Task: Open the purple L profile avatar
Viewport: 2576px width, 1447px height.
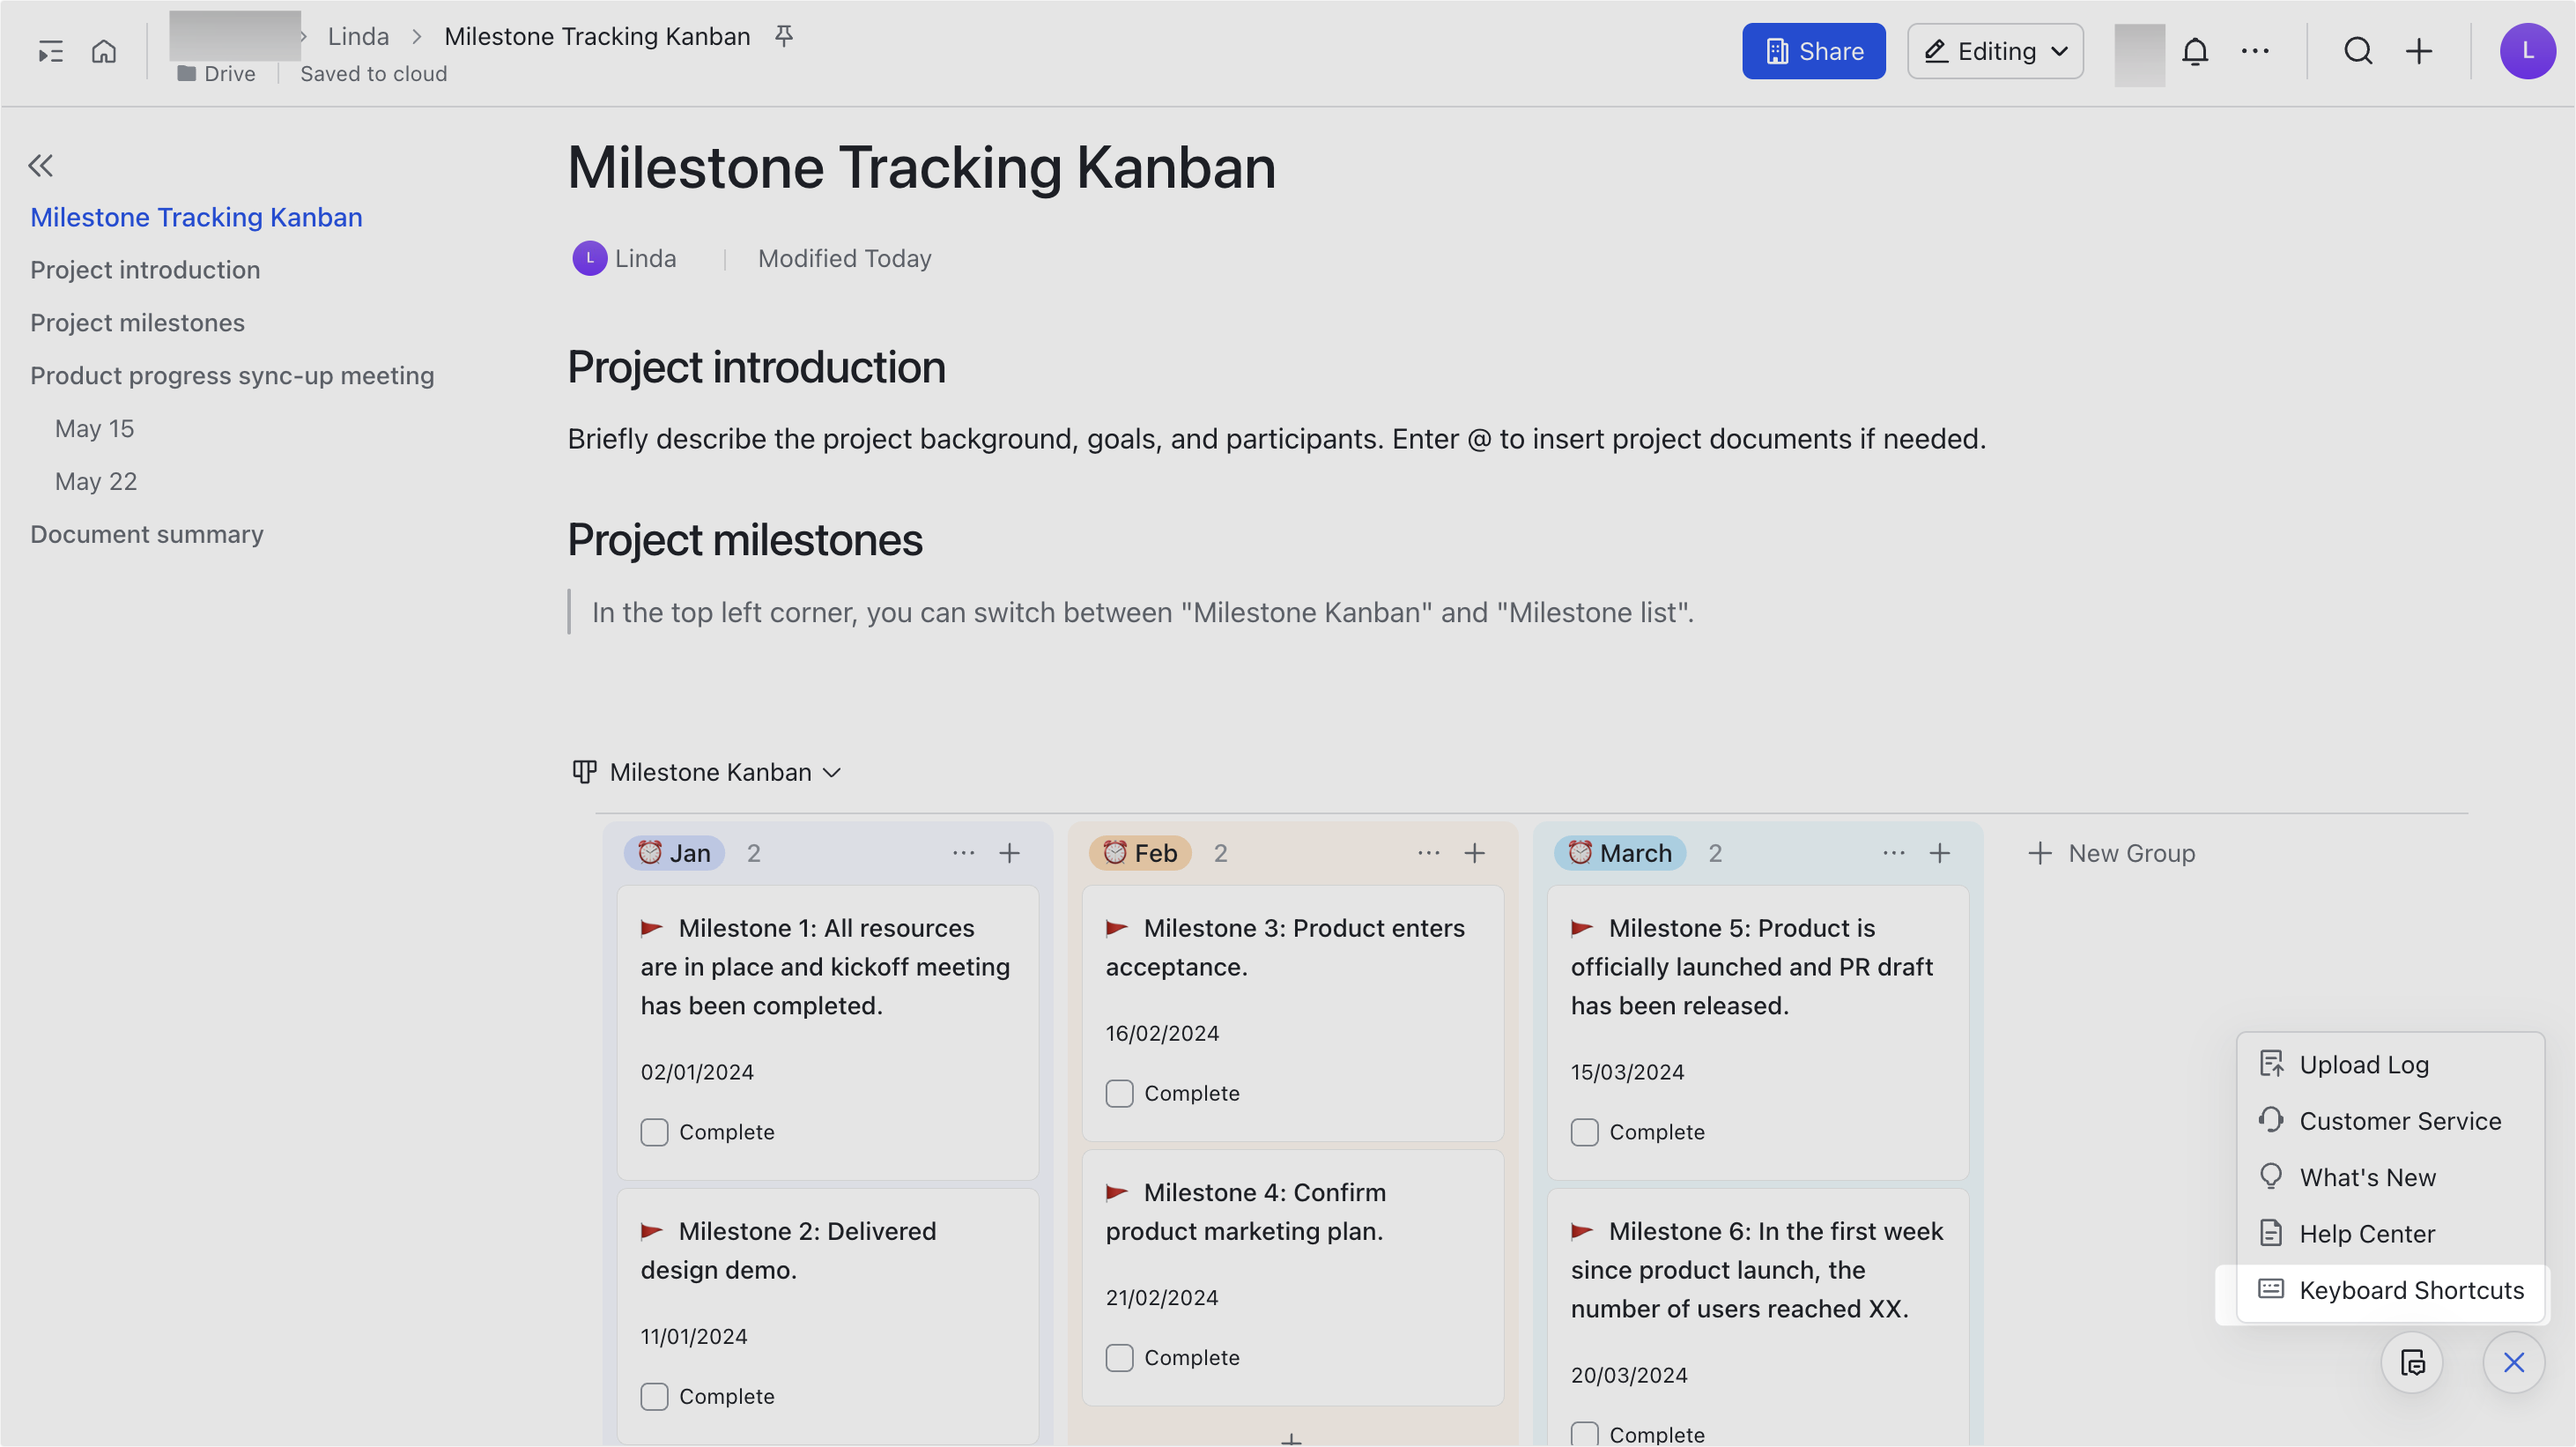Action: [x=2527, y=51]
